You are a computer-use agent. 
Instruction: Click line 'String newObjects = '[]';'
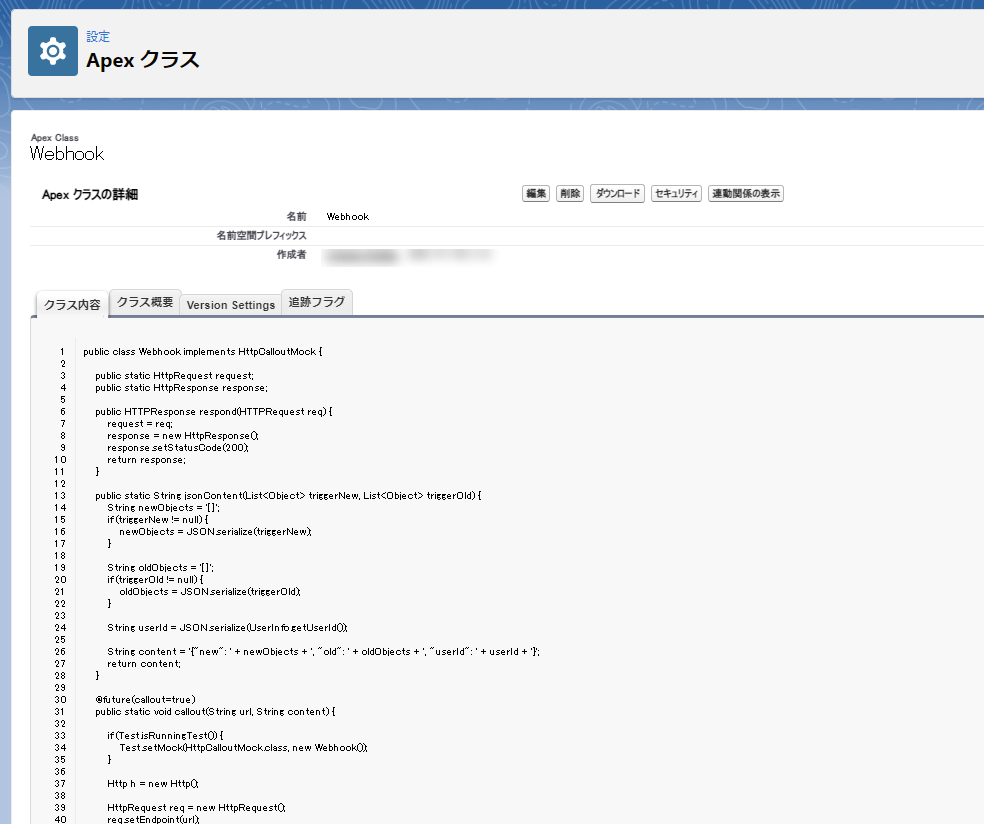tap(164, 508)
